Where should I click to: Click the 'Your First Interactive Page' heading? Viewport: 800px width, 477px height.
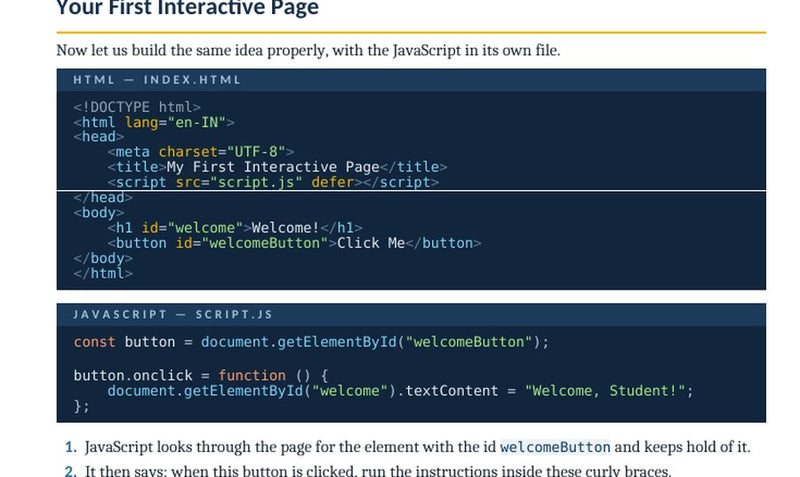coord(187,8)
